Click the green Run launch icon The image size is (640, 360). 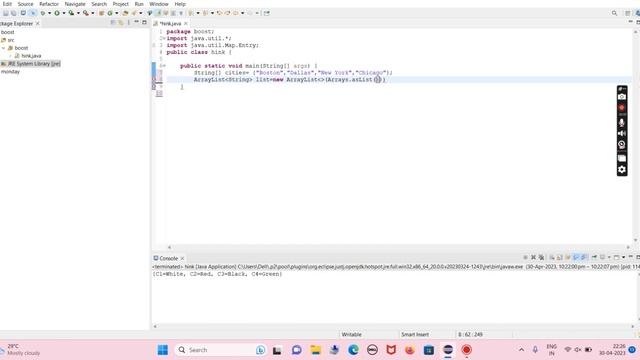pyautogui.click(x=57, y=13)
